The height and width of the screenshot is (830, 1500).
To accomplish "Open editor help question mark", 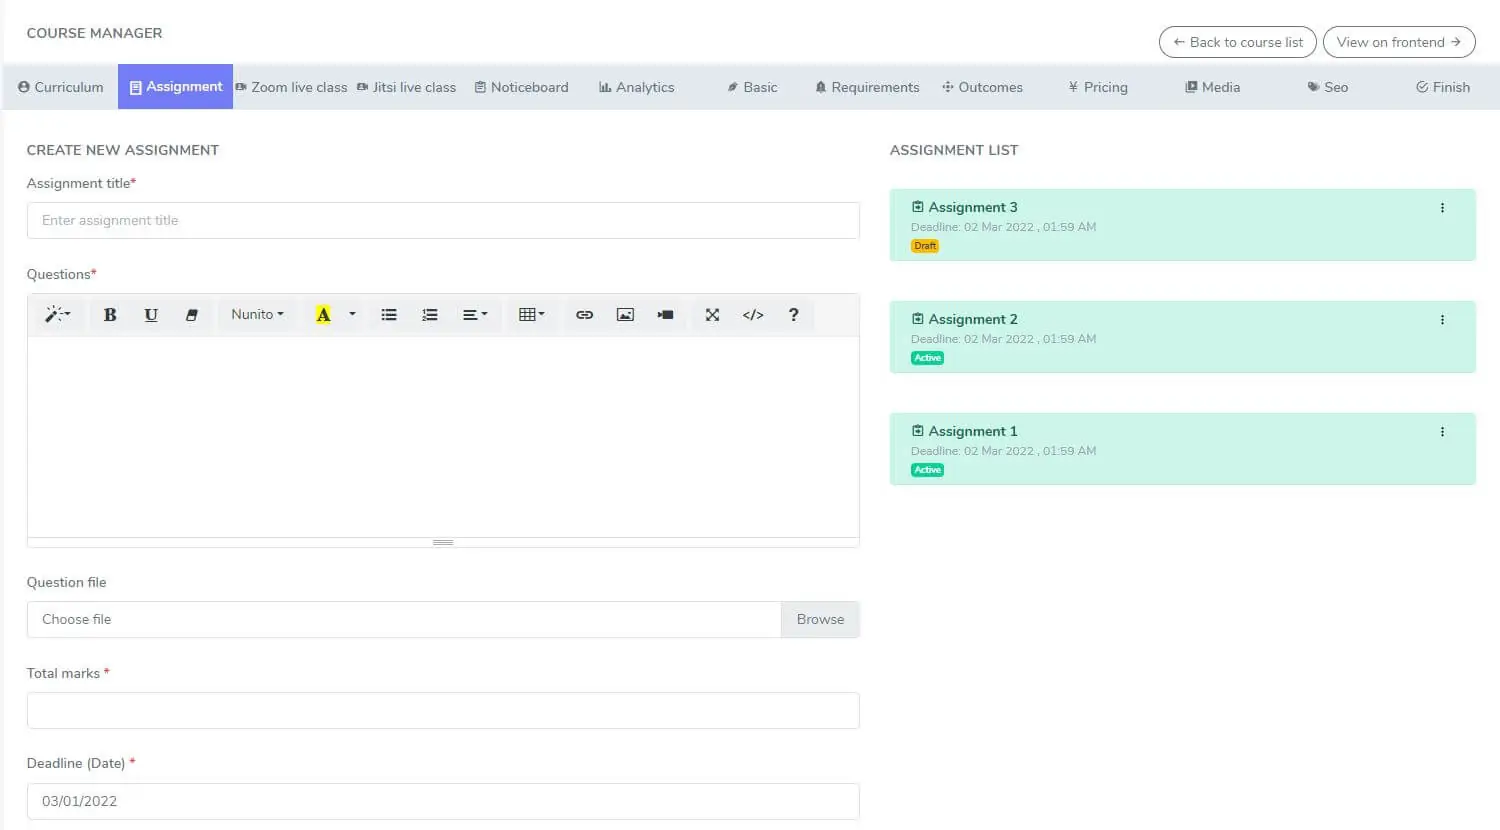I will coord(793,315).
